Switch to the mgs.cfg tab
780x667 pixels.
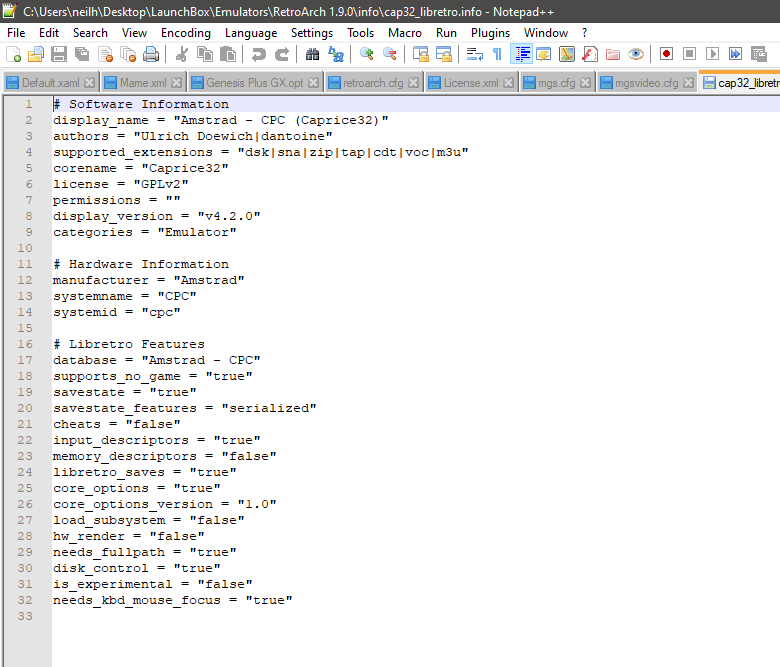tap(557, 83)
